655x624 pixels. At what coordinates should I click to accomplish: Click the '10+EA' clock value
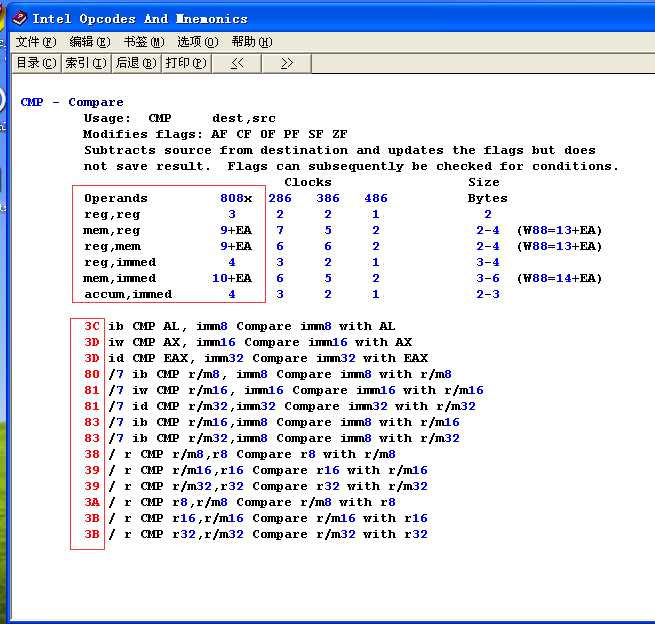[x=232, y=278]
